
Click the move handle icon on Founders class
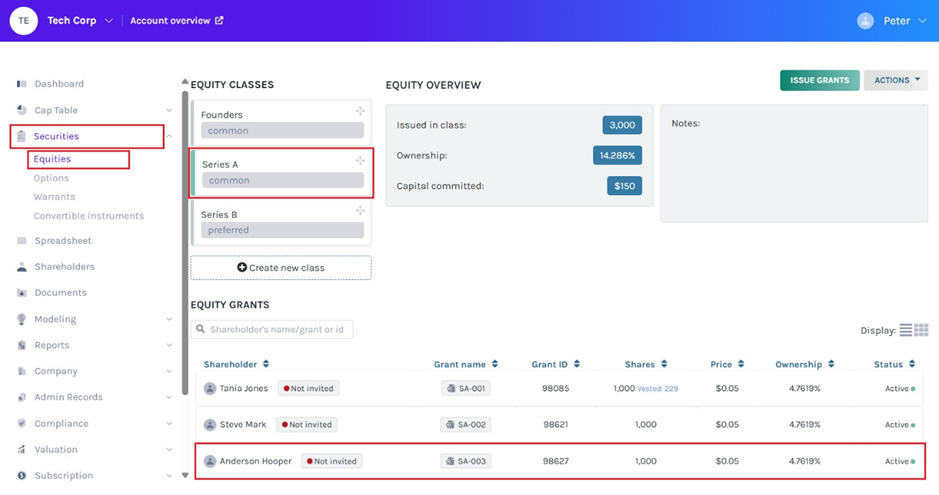tap(360, 111)
